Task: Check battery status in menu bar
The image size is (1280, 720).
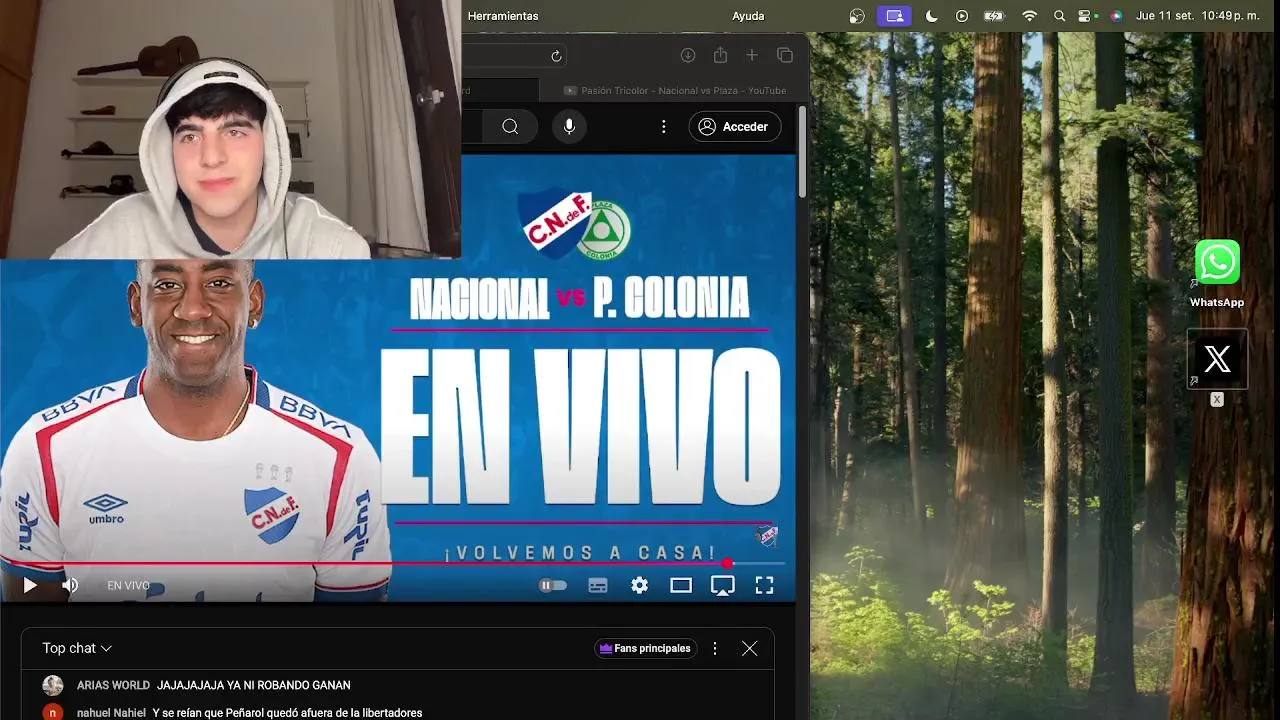Action: [x=994, y=16]
